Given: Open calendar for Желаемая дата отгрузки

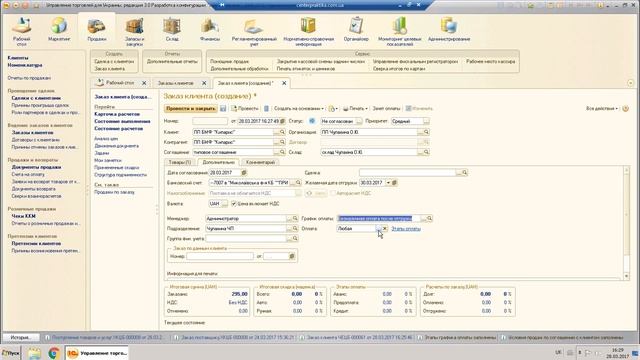Looking at the screenshot, I should coord(394,183).
